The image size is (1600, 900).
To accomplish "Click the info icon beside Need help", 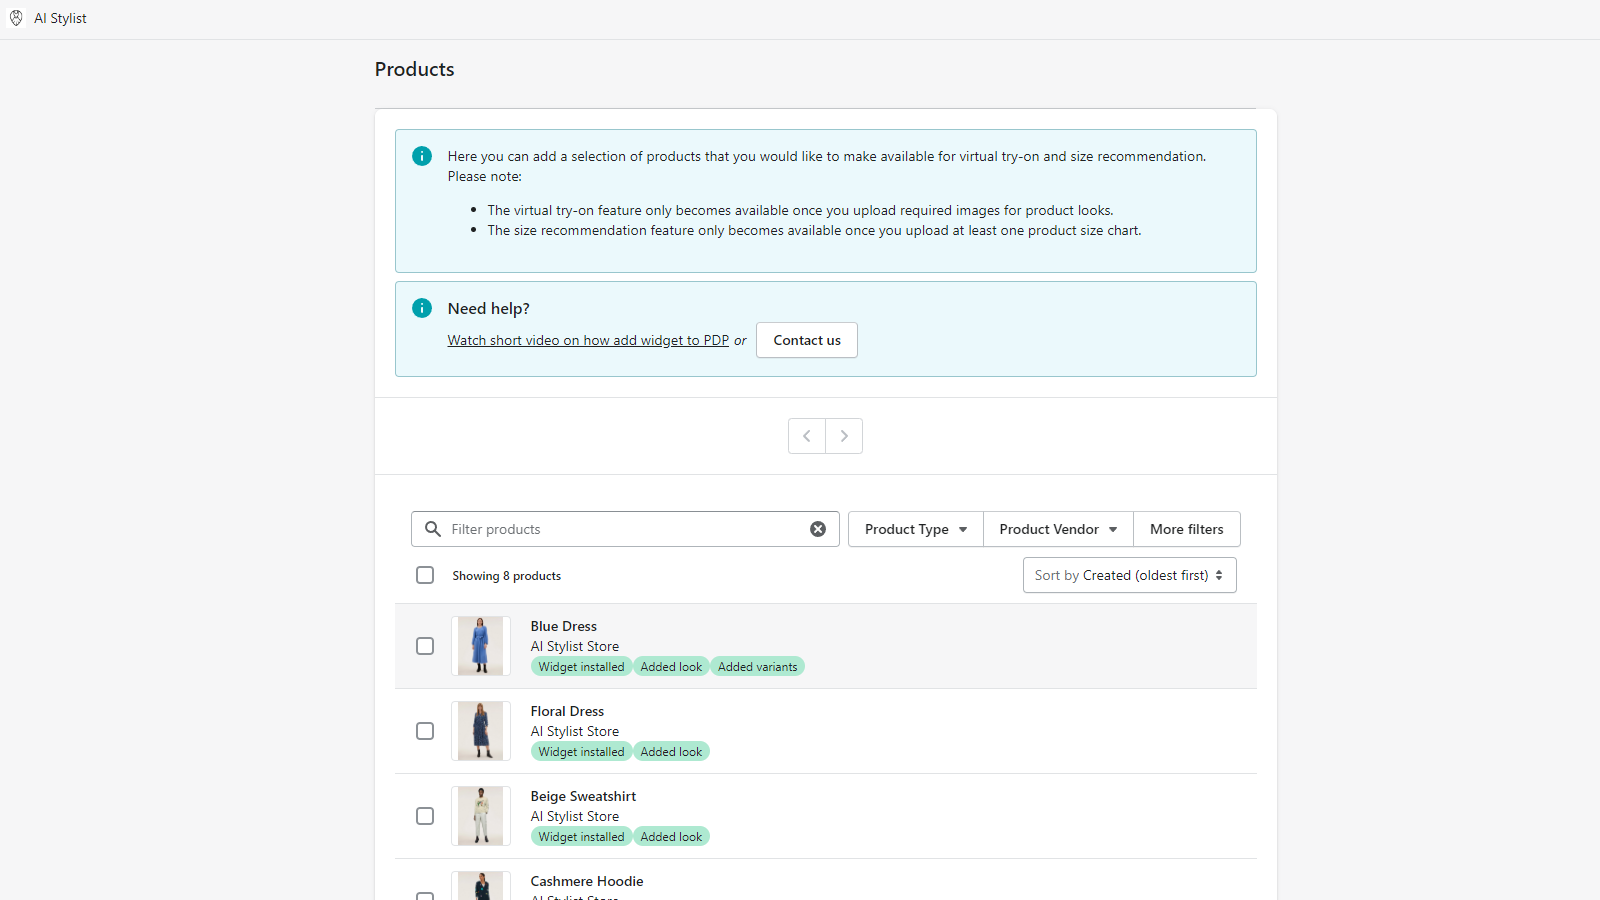I will pos(421,308).
